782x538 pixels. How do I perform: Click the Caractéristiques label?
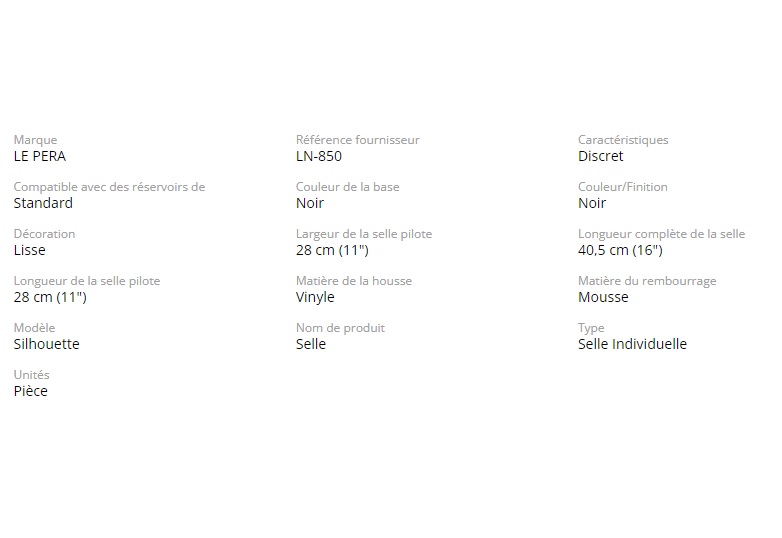tap(623, 140)
